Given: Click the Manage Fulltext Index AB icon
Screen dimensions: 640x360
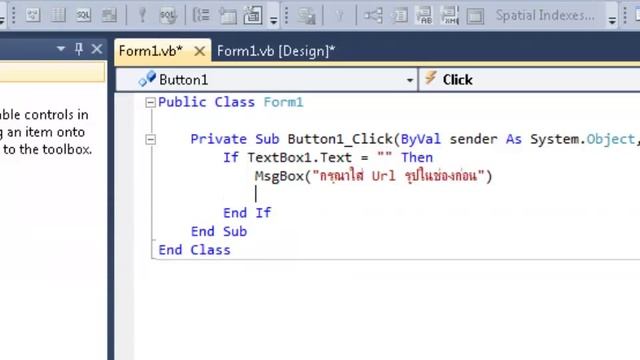Looking at the screenshot, I should 424,16.
